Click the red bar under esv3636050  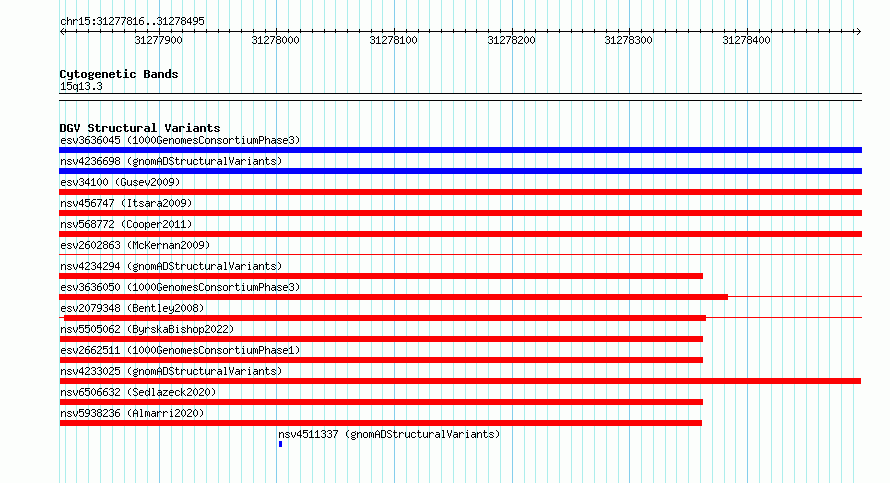coord(393,297)
